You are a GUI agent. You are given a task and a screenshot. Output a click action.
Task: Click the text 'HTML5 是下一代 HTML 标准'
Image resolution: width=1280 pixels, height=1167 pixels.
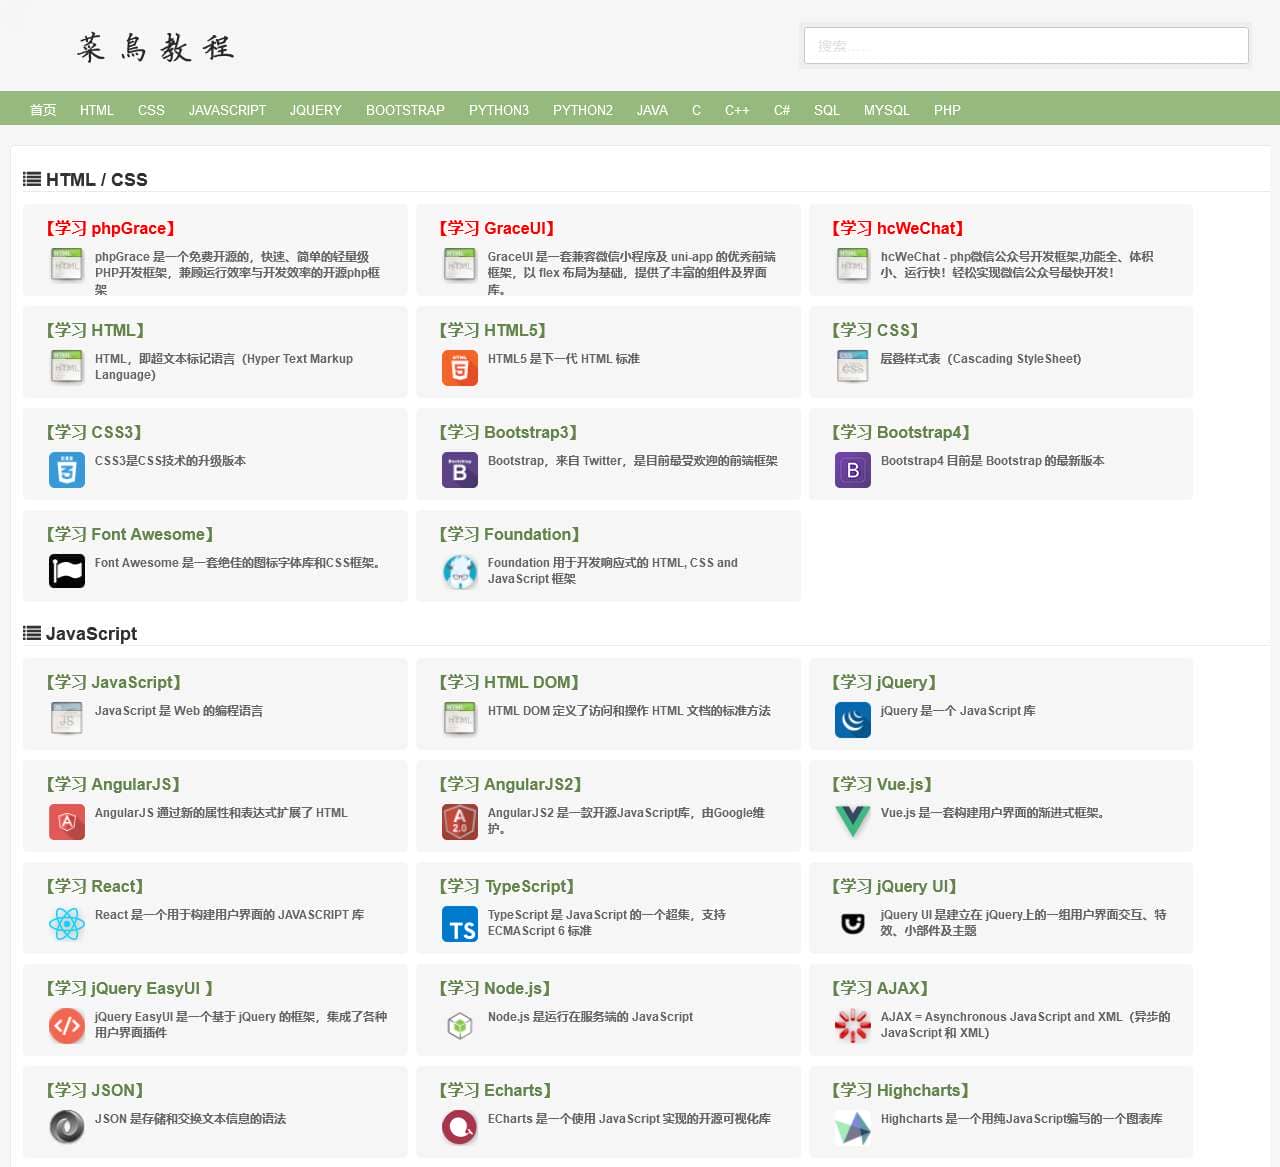564,359
